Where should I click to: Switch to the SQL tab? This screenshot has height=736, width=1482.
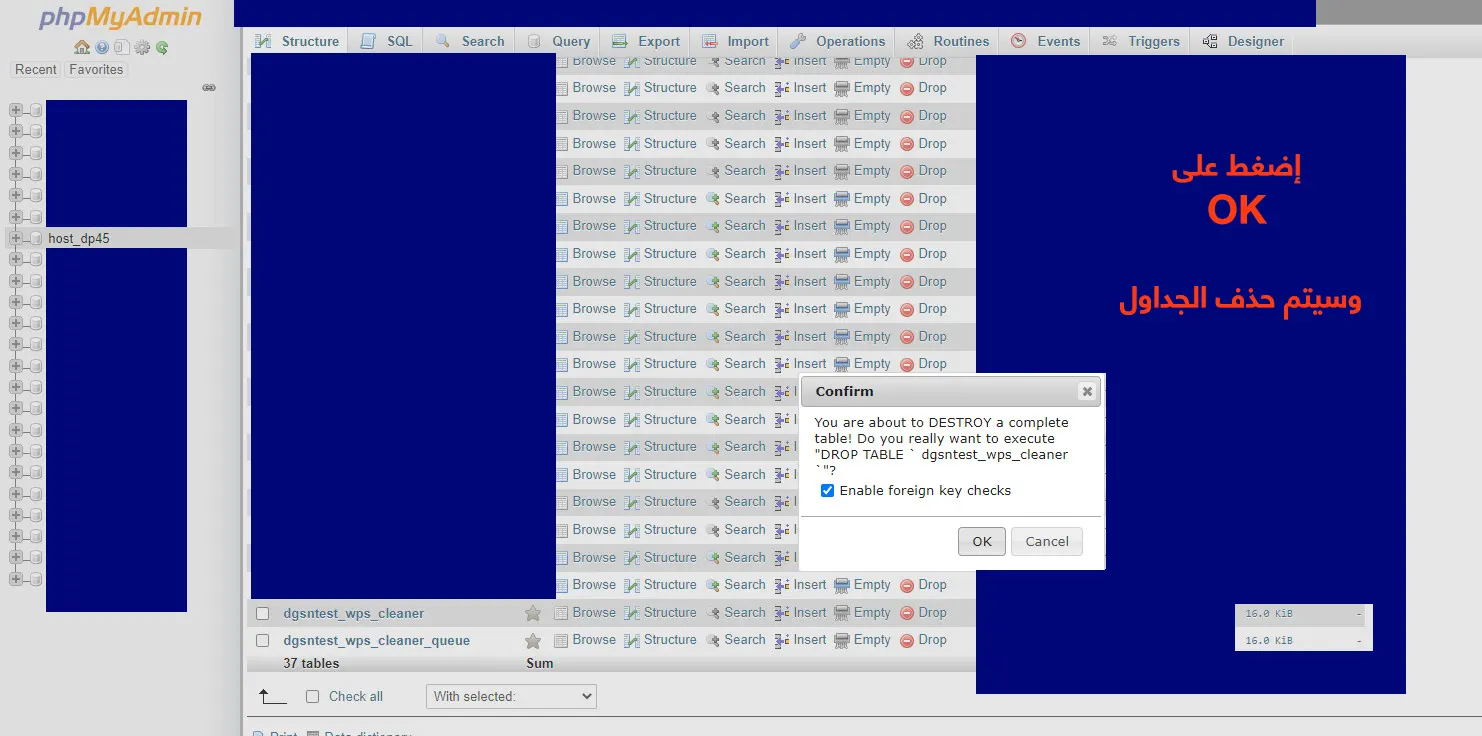coord(387,41)
